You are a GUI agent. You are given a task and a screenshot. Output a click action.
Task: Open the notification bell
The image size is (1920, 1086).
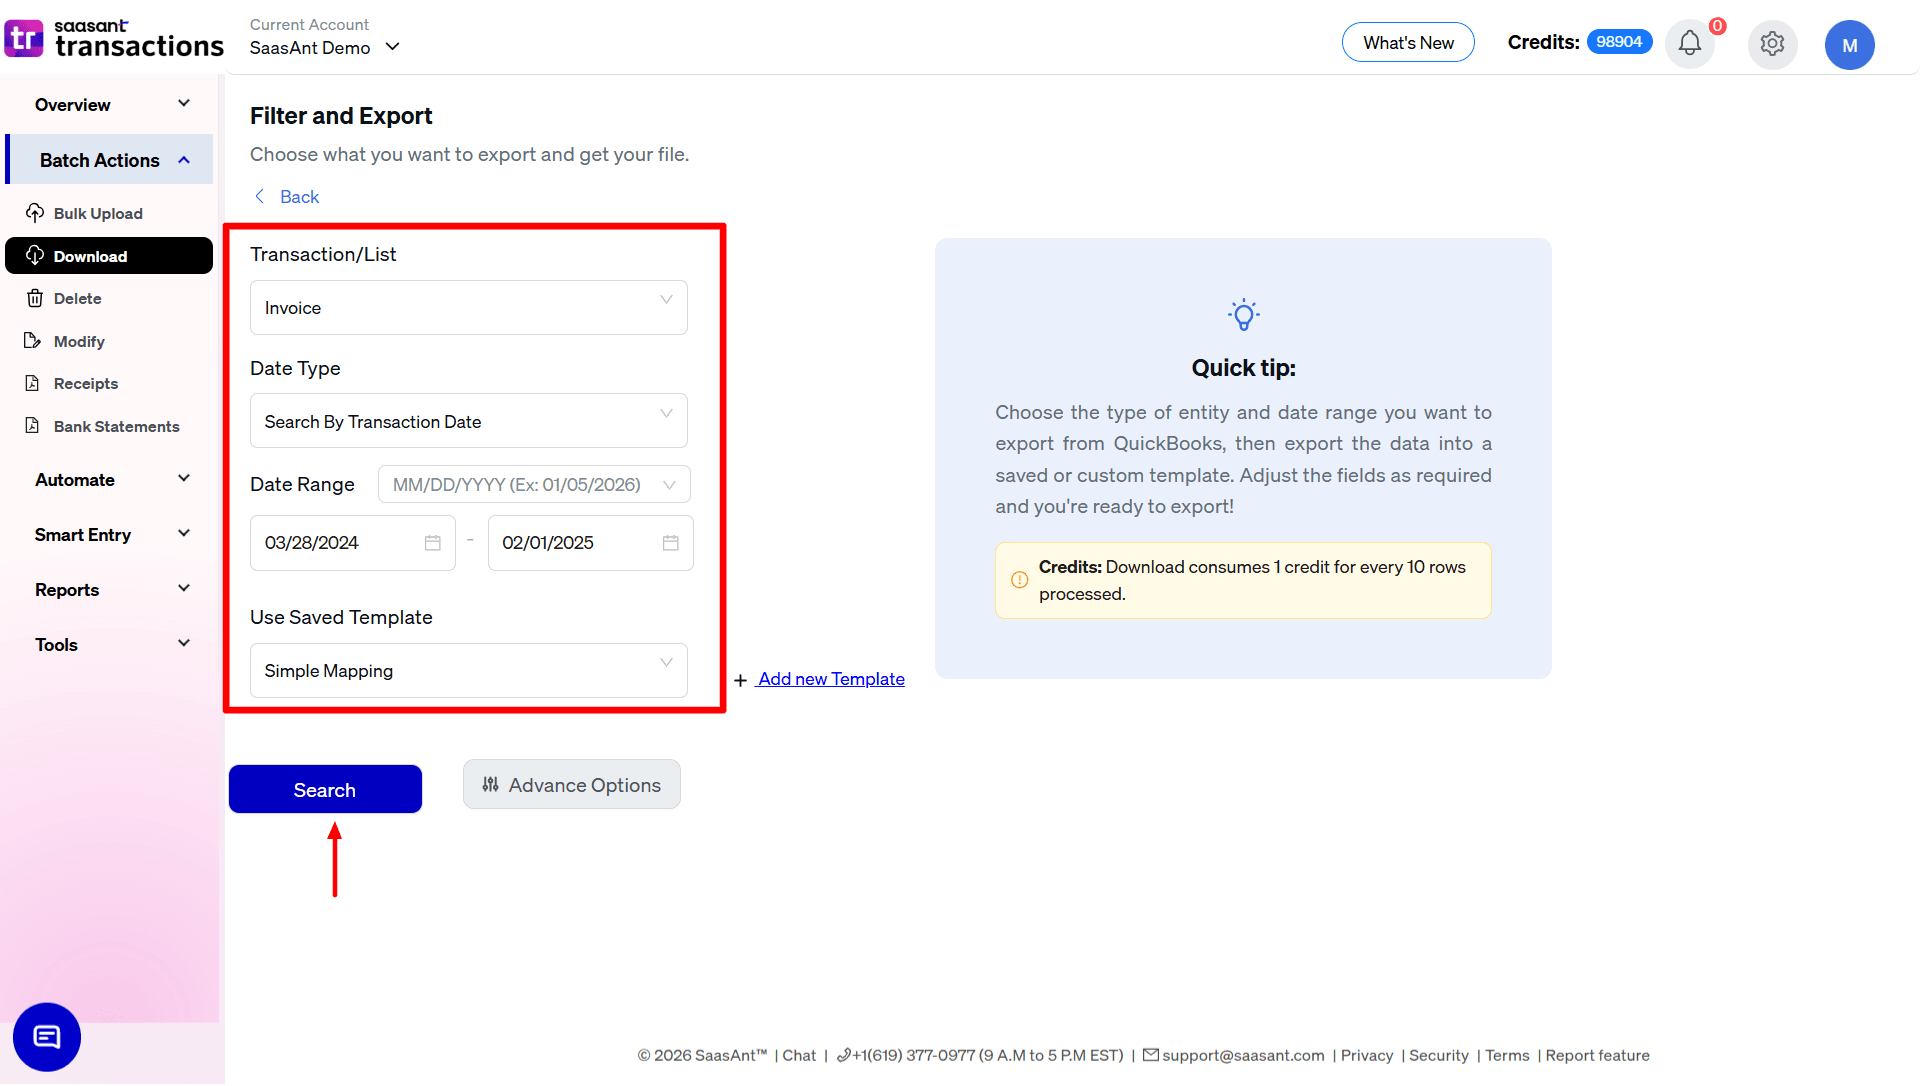coord(1690,44)
